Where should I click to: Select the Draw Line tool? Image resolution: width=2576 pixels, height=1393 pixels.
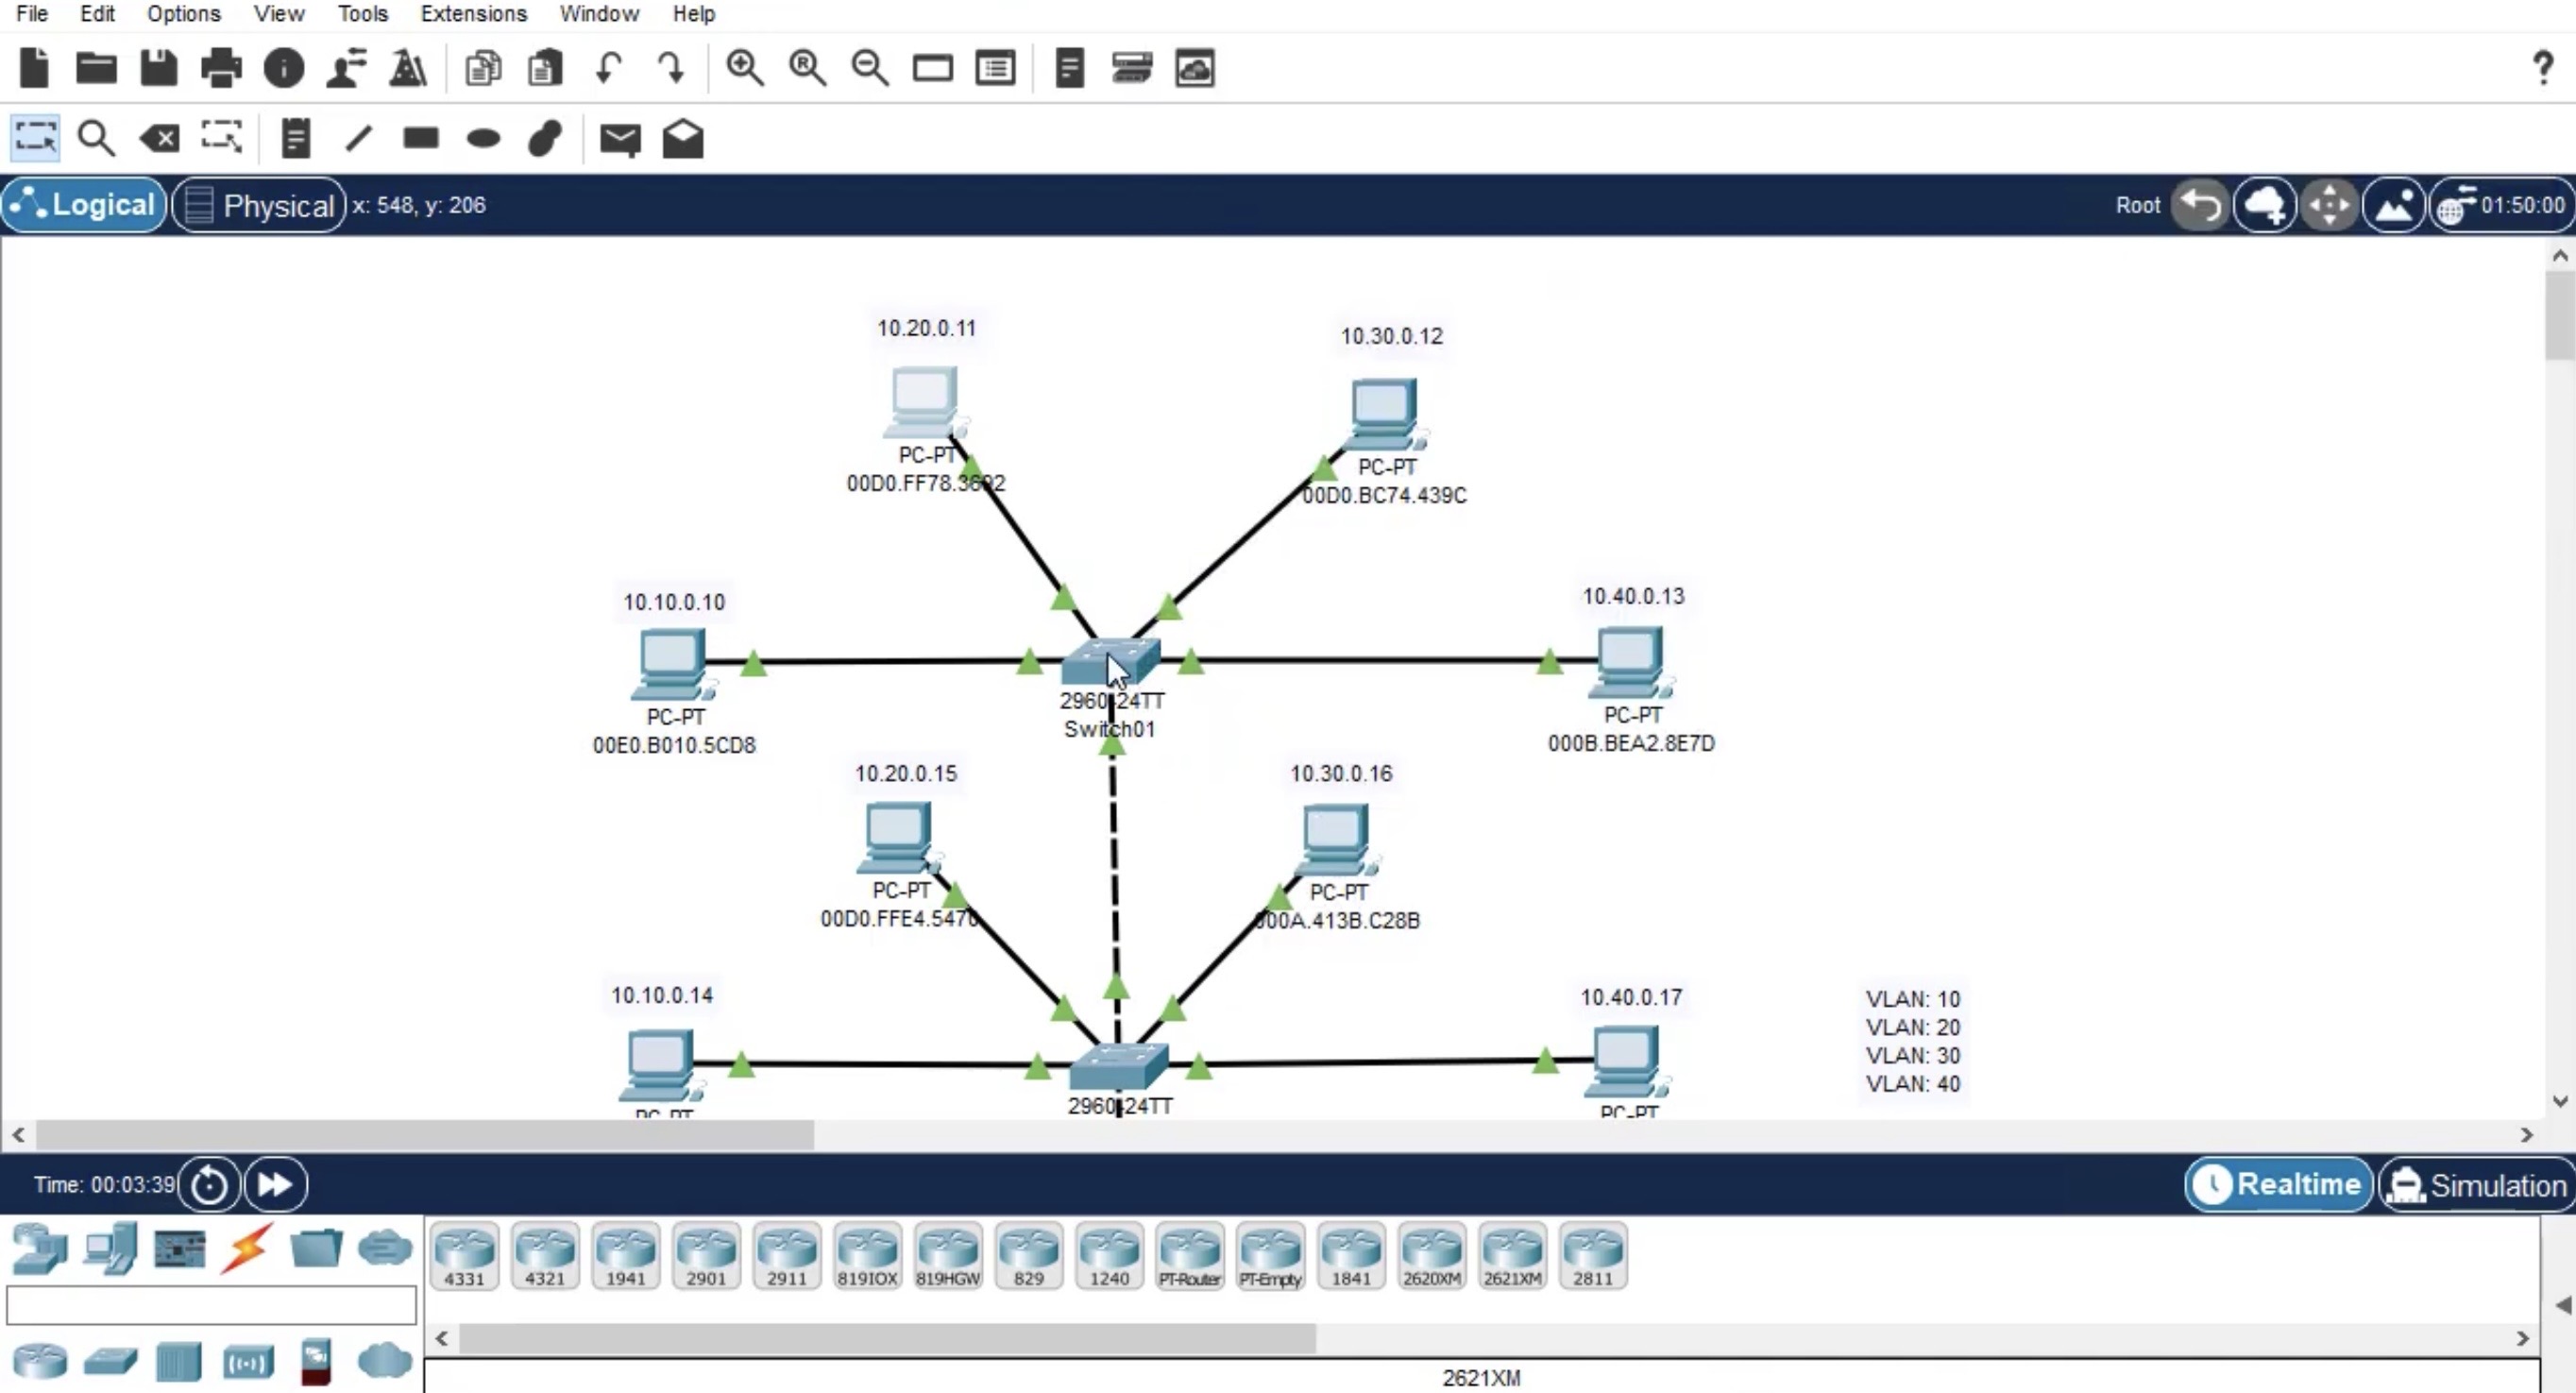point(358,138)
